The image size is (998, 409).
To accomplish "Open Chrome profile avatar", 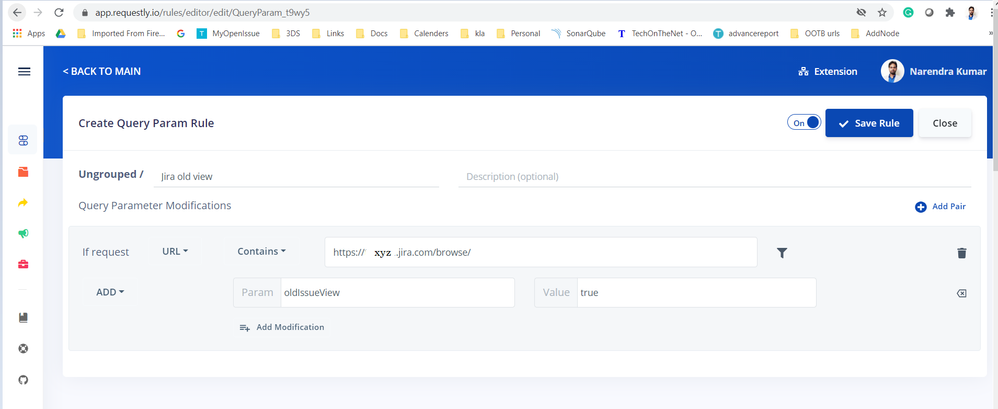I will pos(971,12).
